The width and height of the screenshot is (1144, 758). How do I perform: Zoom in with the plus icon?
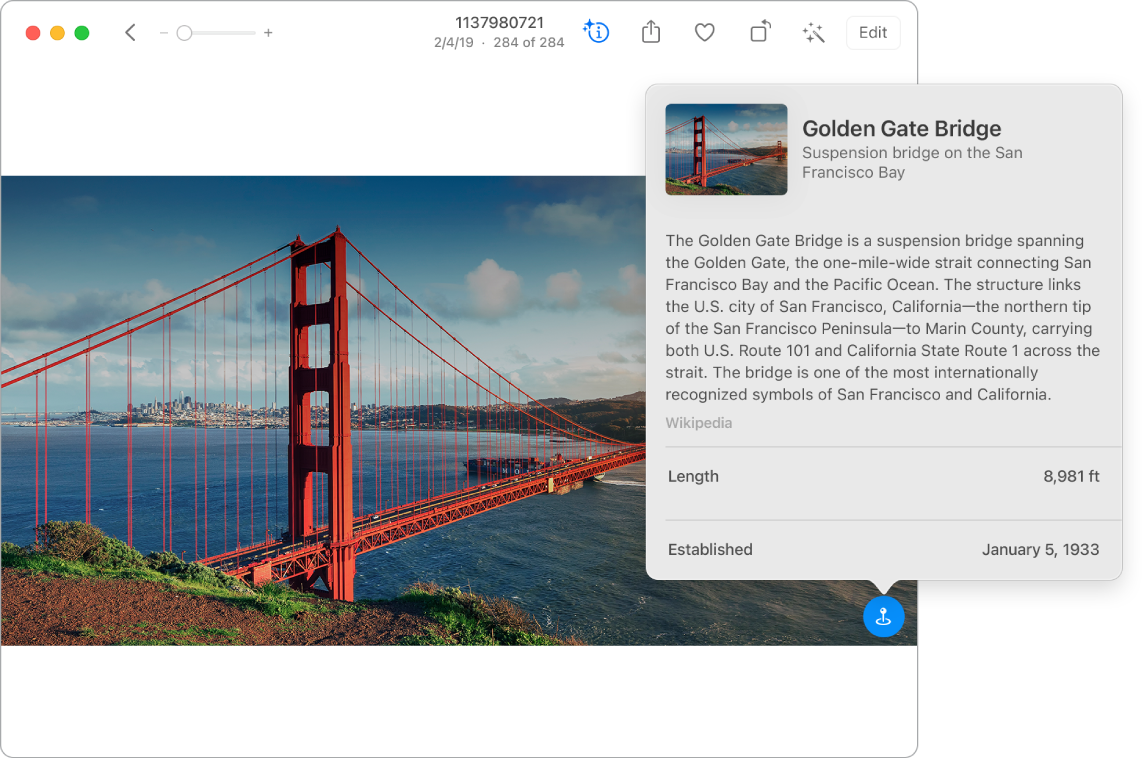click(x=268, y=32)
